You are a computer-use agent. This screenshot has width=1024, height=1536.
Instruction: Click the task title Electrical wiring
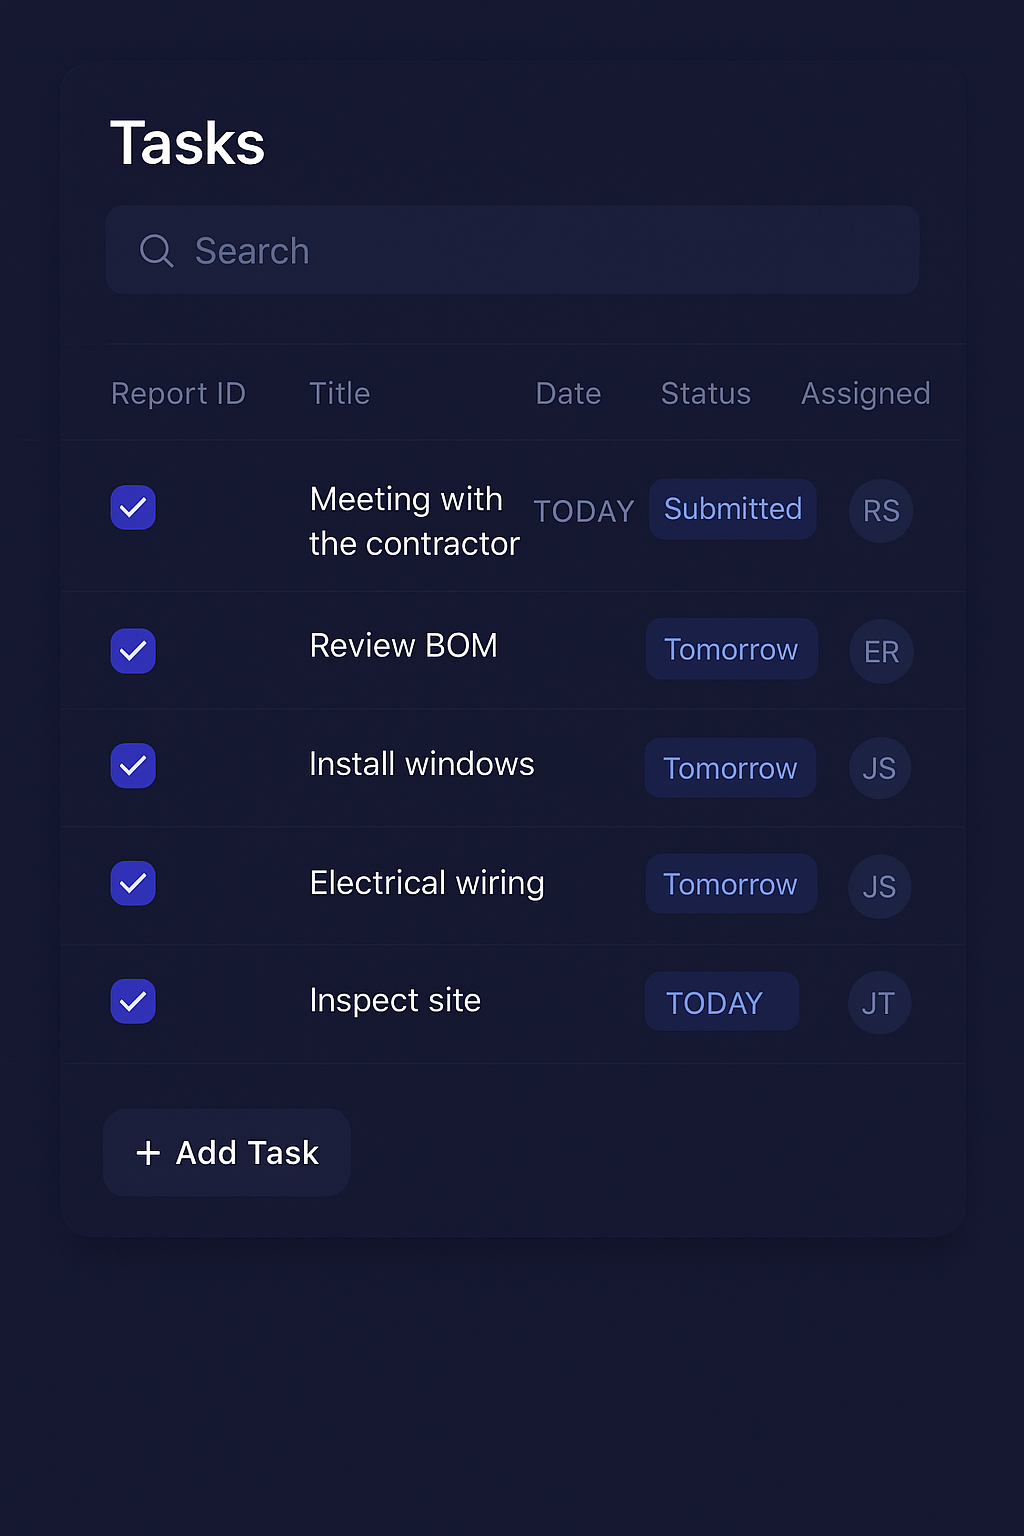click(427, 883)
